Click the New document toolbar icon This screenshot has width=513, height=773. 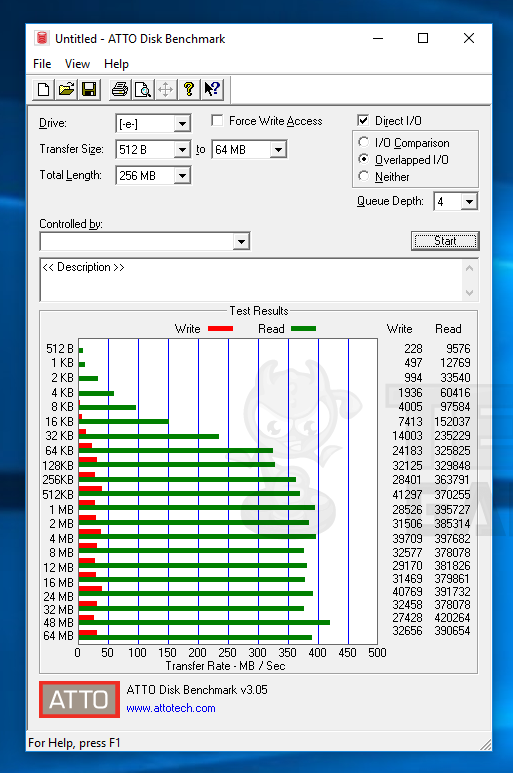(43, 89)
